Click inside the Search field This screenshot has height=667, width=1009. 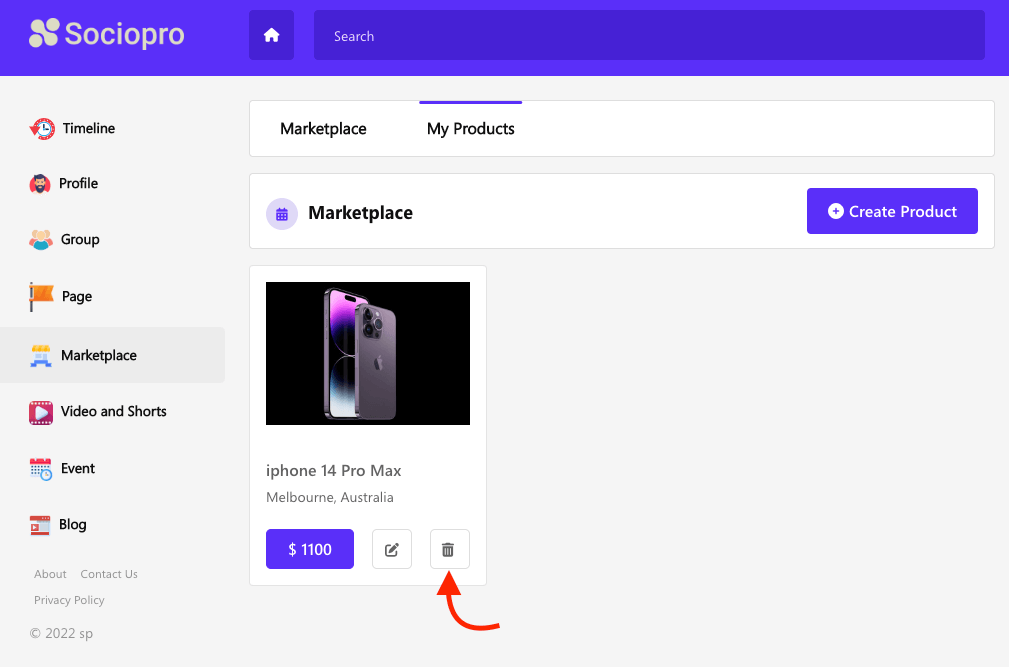648,35
